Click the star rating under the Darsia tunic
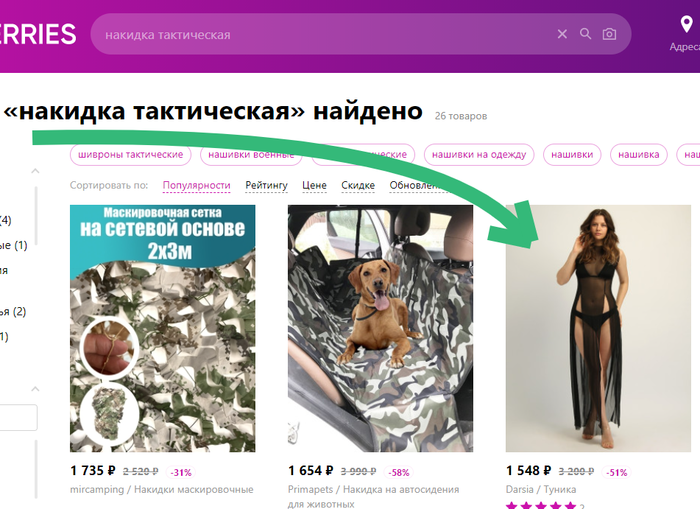The image size is (700, 509). click(541, 505)
